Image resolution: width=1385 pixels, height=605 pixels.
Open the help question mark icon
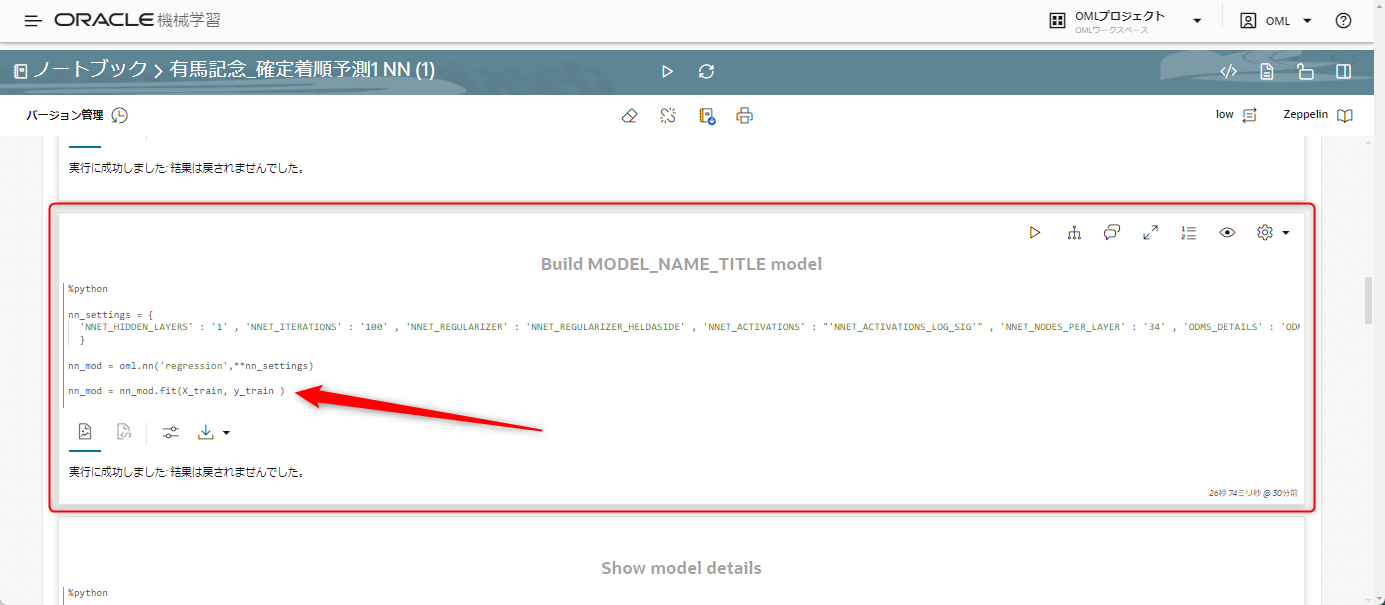(1343, 21)
